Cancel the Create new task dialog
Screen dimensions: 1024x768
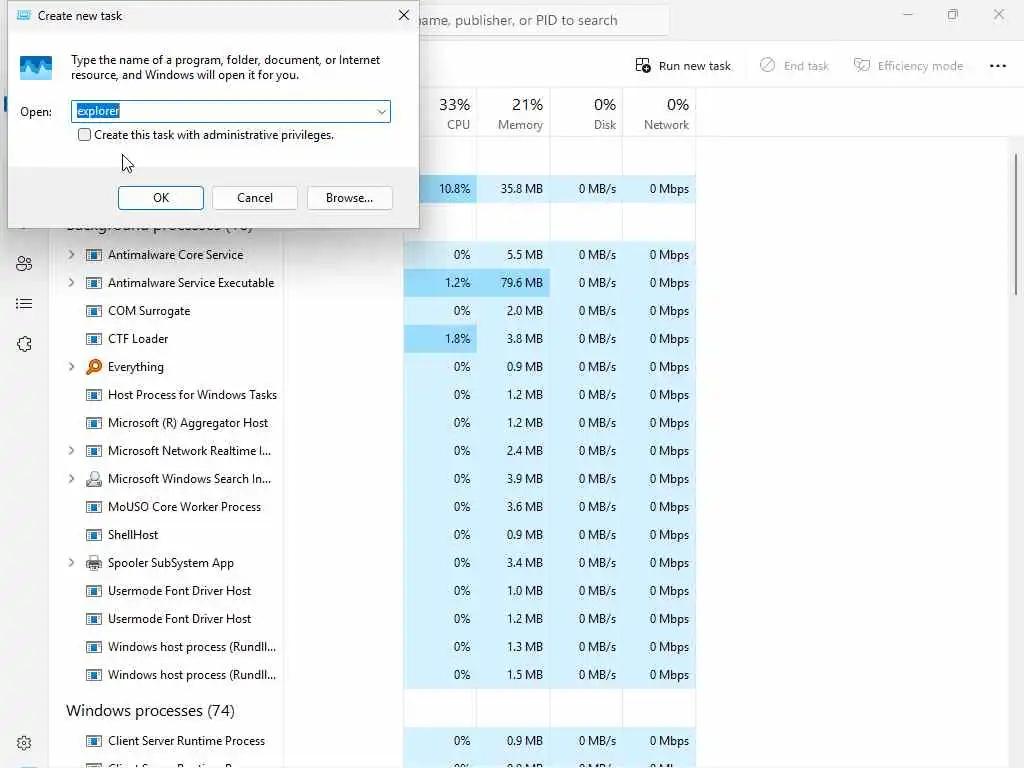(x=255, y=198)
